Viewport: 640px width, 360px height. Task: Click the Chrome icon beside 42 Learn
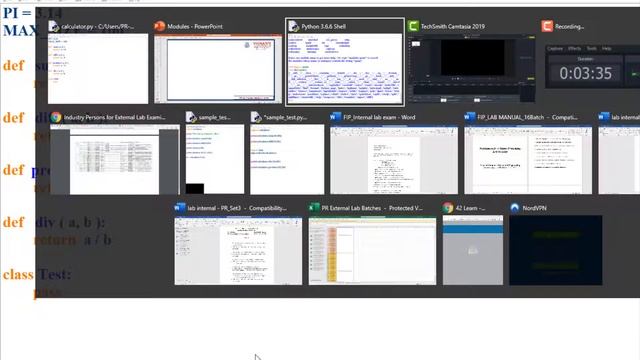coord(448,208)
